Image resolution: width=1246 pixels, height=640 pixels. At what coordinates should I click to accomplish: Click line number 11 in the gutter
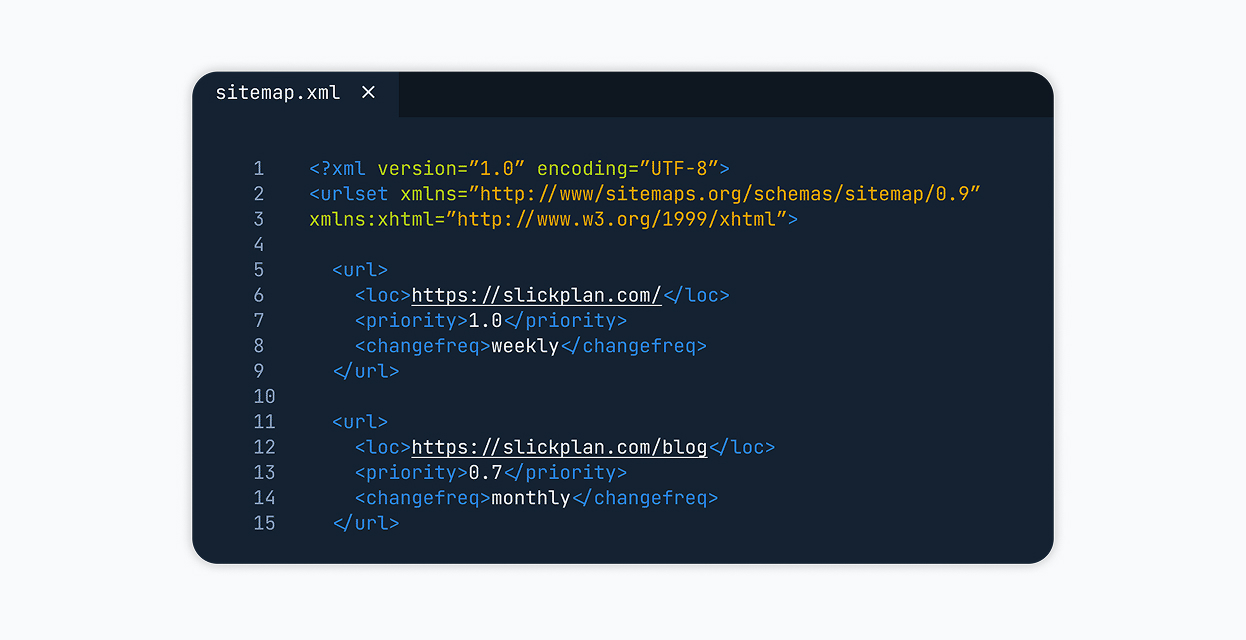pyautogui.click(x=264, y=422)
